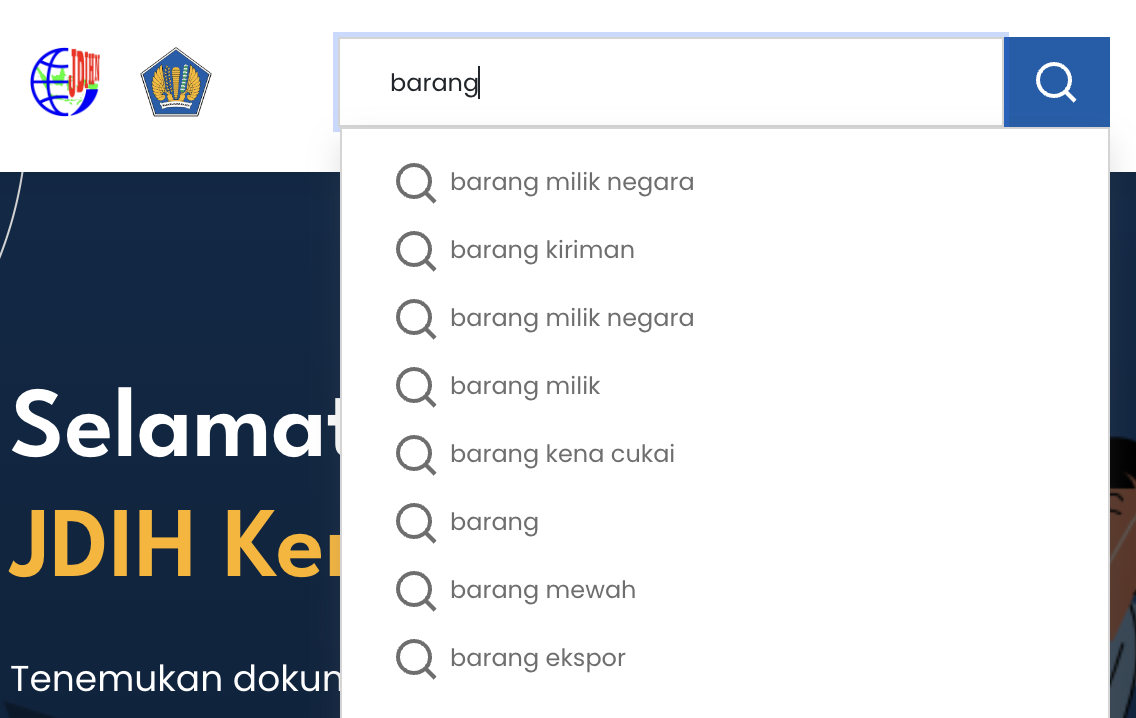This screenshot has width=1136, height=718.
Task: Click the magnifier icon beside the single-word "barang" suggestion
Action: 415,523
